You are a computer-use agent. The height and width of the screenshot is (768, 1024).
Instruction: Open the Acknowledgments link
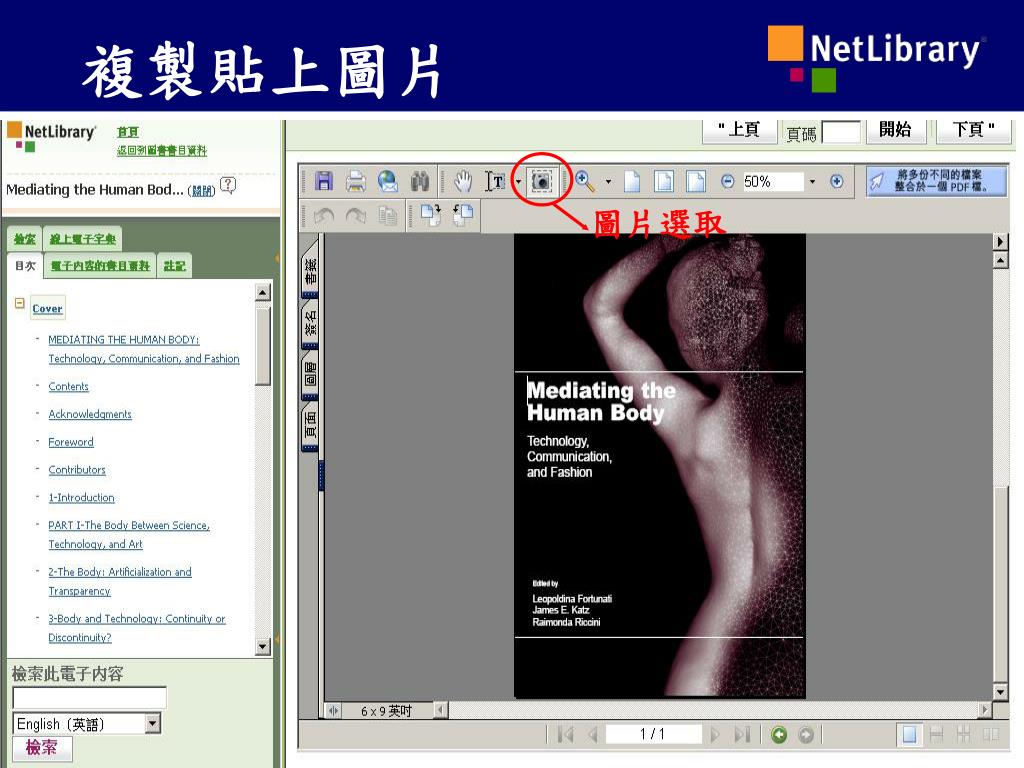point(90,414)
